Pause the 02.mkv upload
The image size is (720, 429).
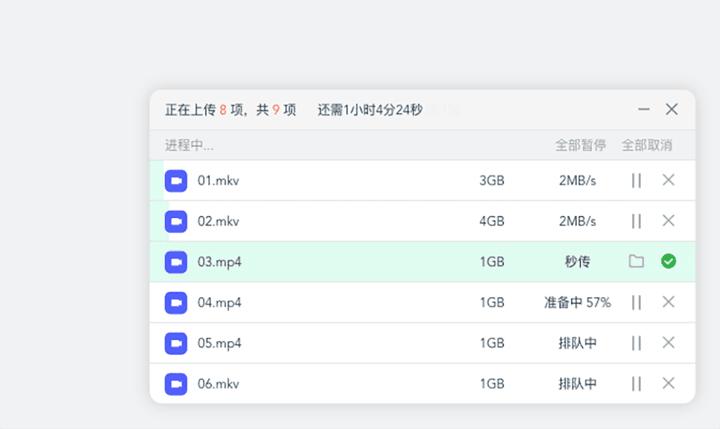pos(636,221)
